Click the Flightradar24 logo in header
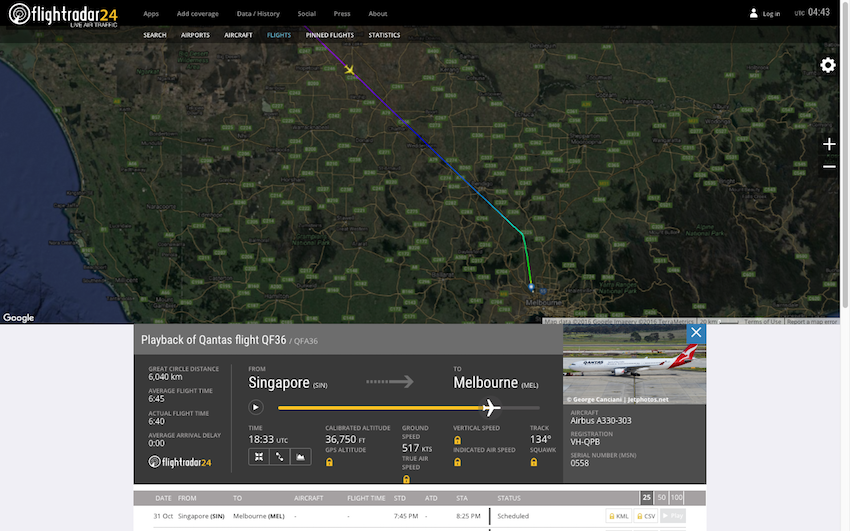Viewport: 850px width, 531px height. [63, 14]
